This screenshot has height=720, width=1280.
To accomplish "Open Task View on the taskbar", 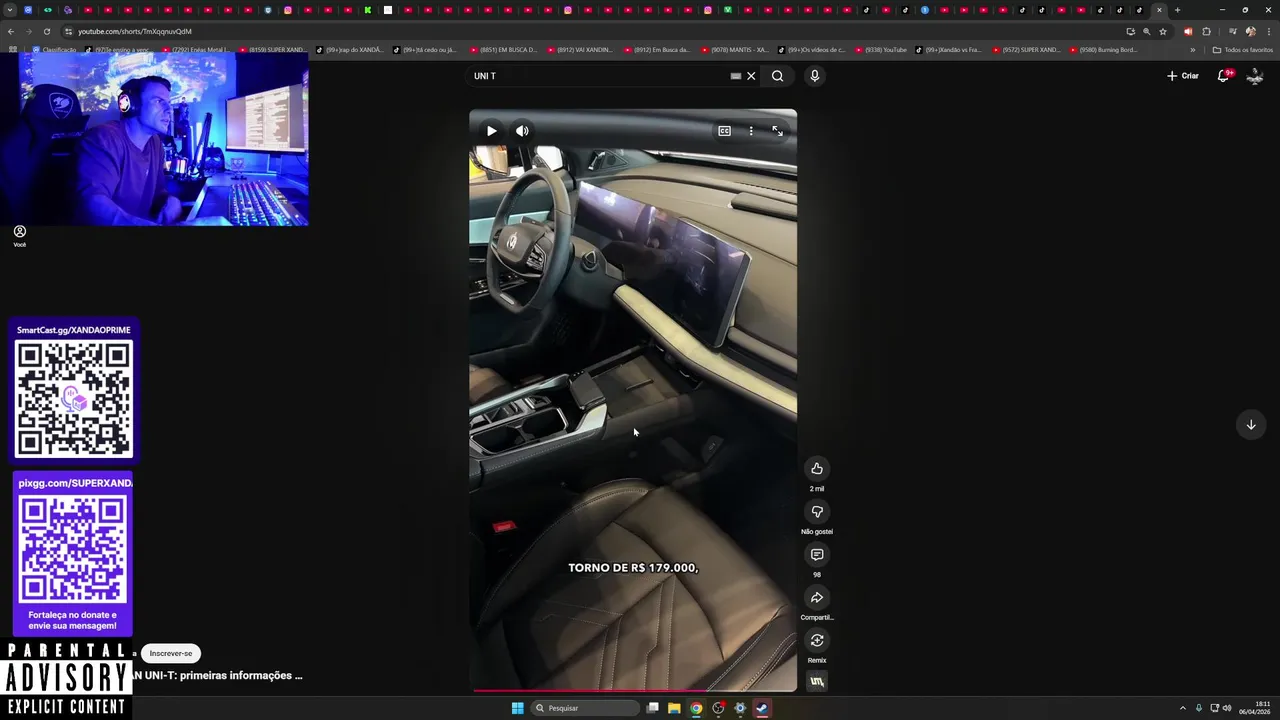I will (652, 708).
